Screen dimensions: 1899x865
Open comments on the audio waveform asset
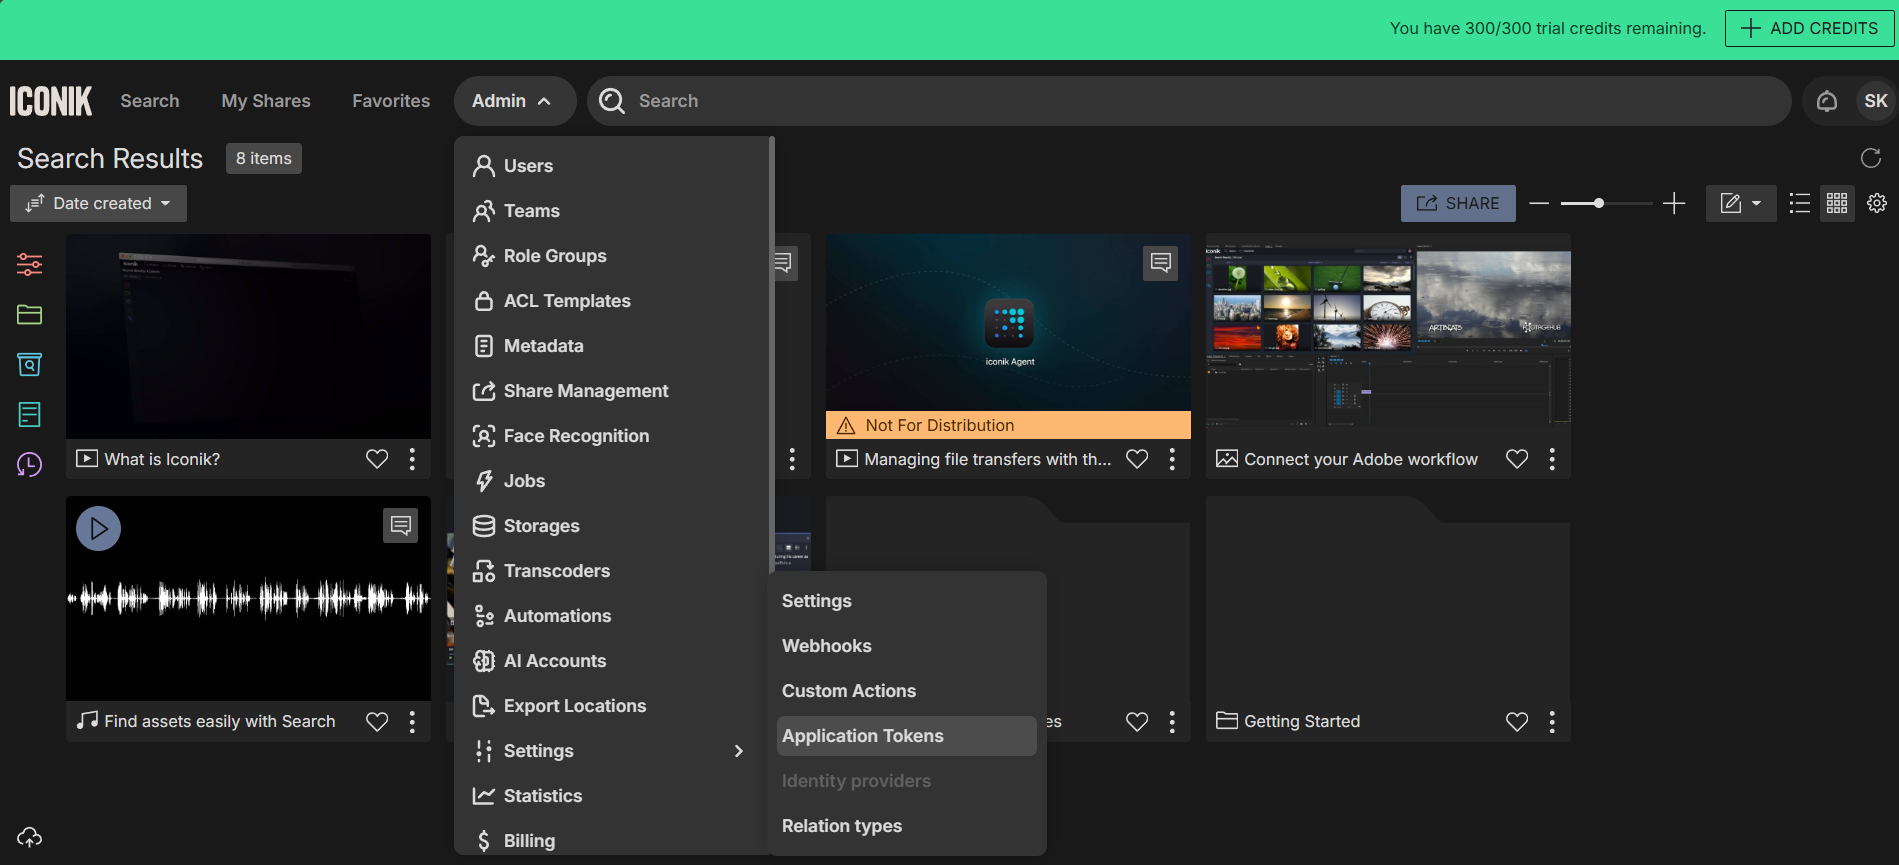pyautogui.click(x=401, y=525)
